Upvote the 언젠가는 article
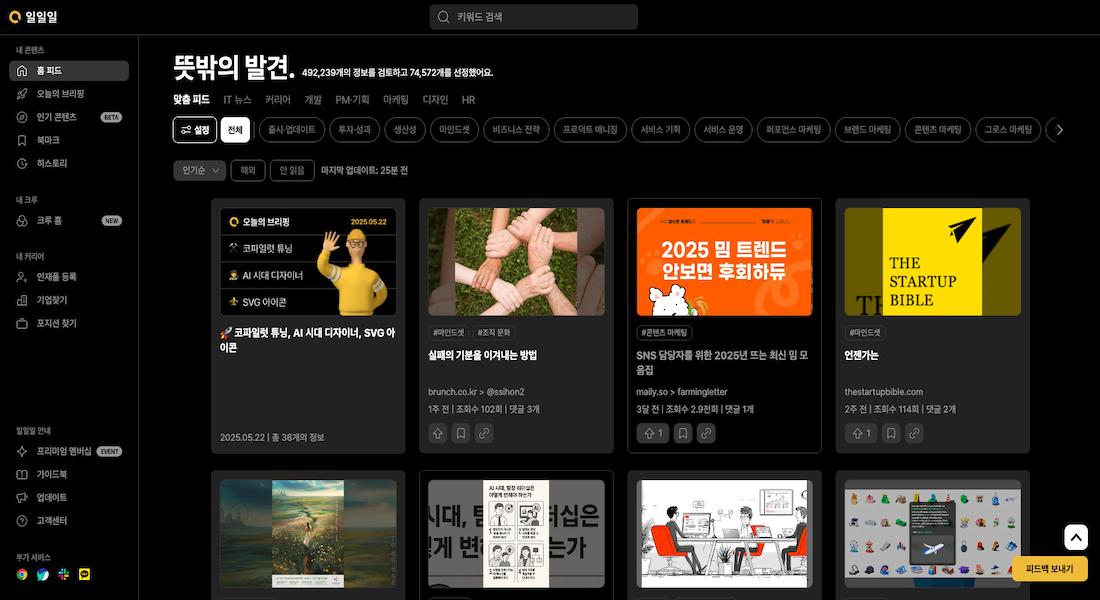1100x600 pixels. (x=861, y=434)
